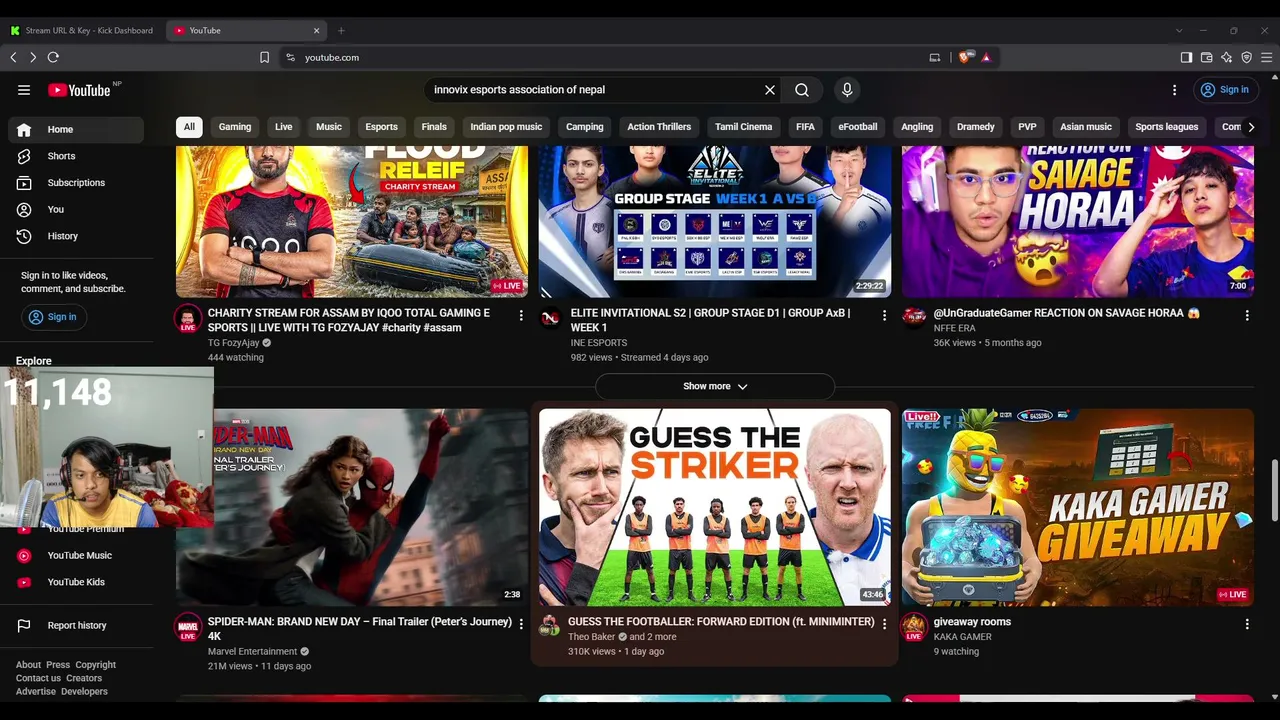Open Marvel Entertainment channel avatar
Viewport: 1280px width, 720px height.
[188, 628]
